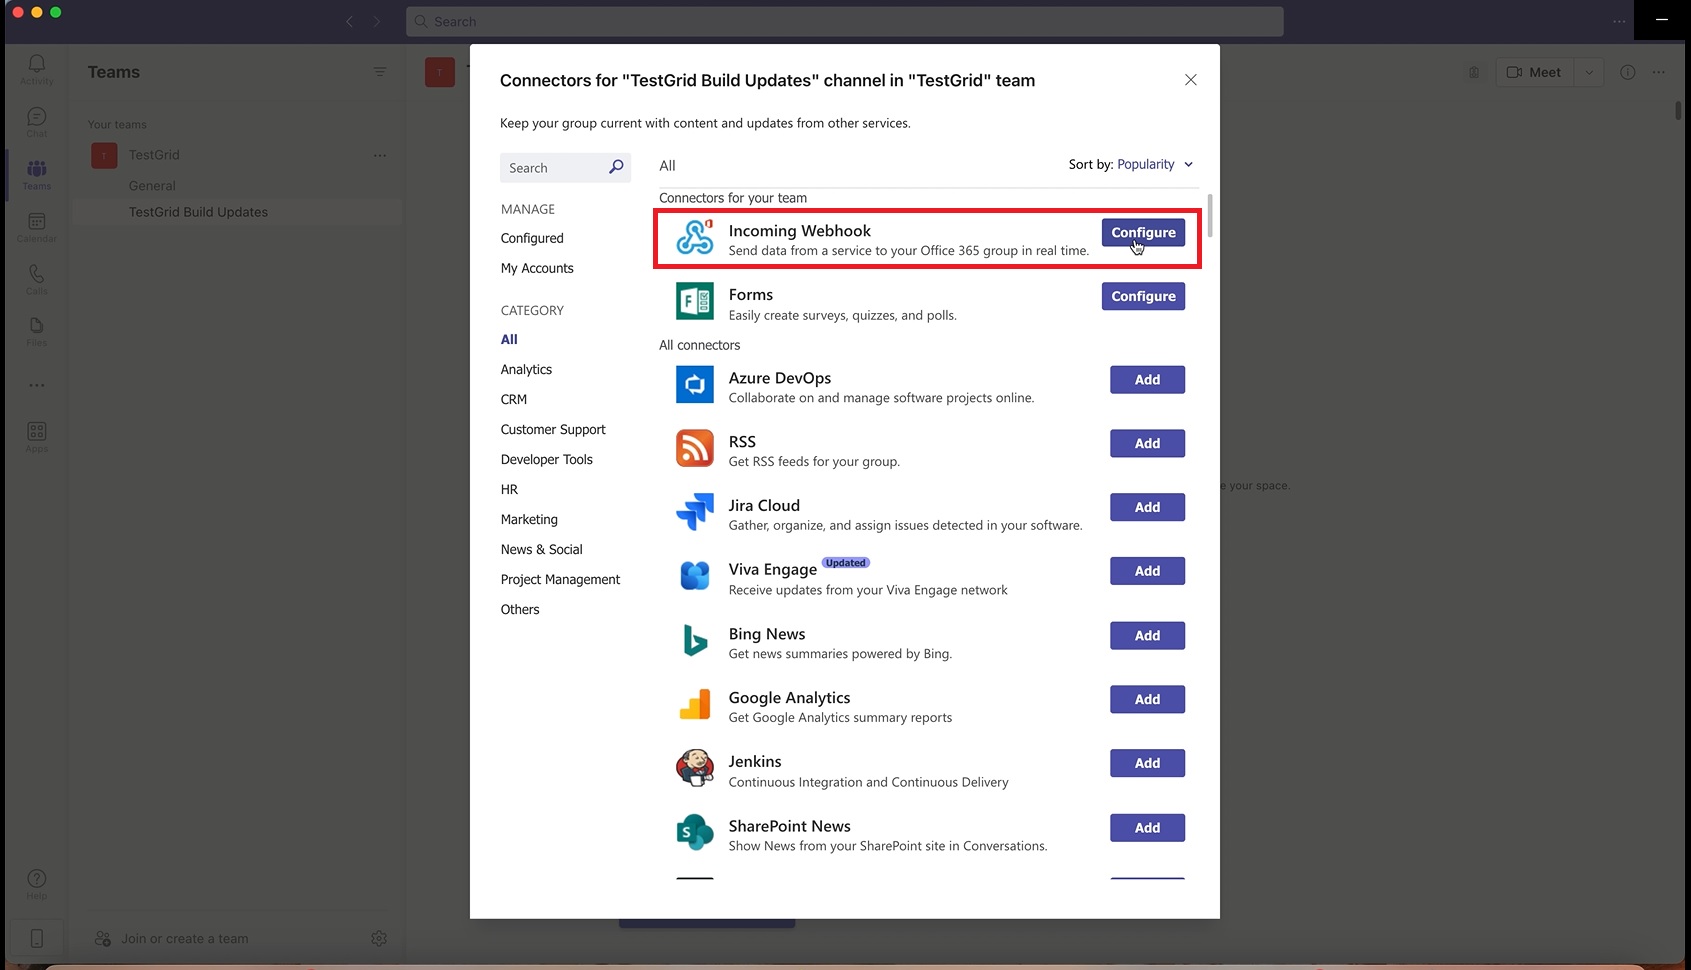Screen dimensions: 1691x970
Task: Click the Jenkins connector icon
Action: 694,768
